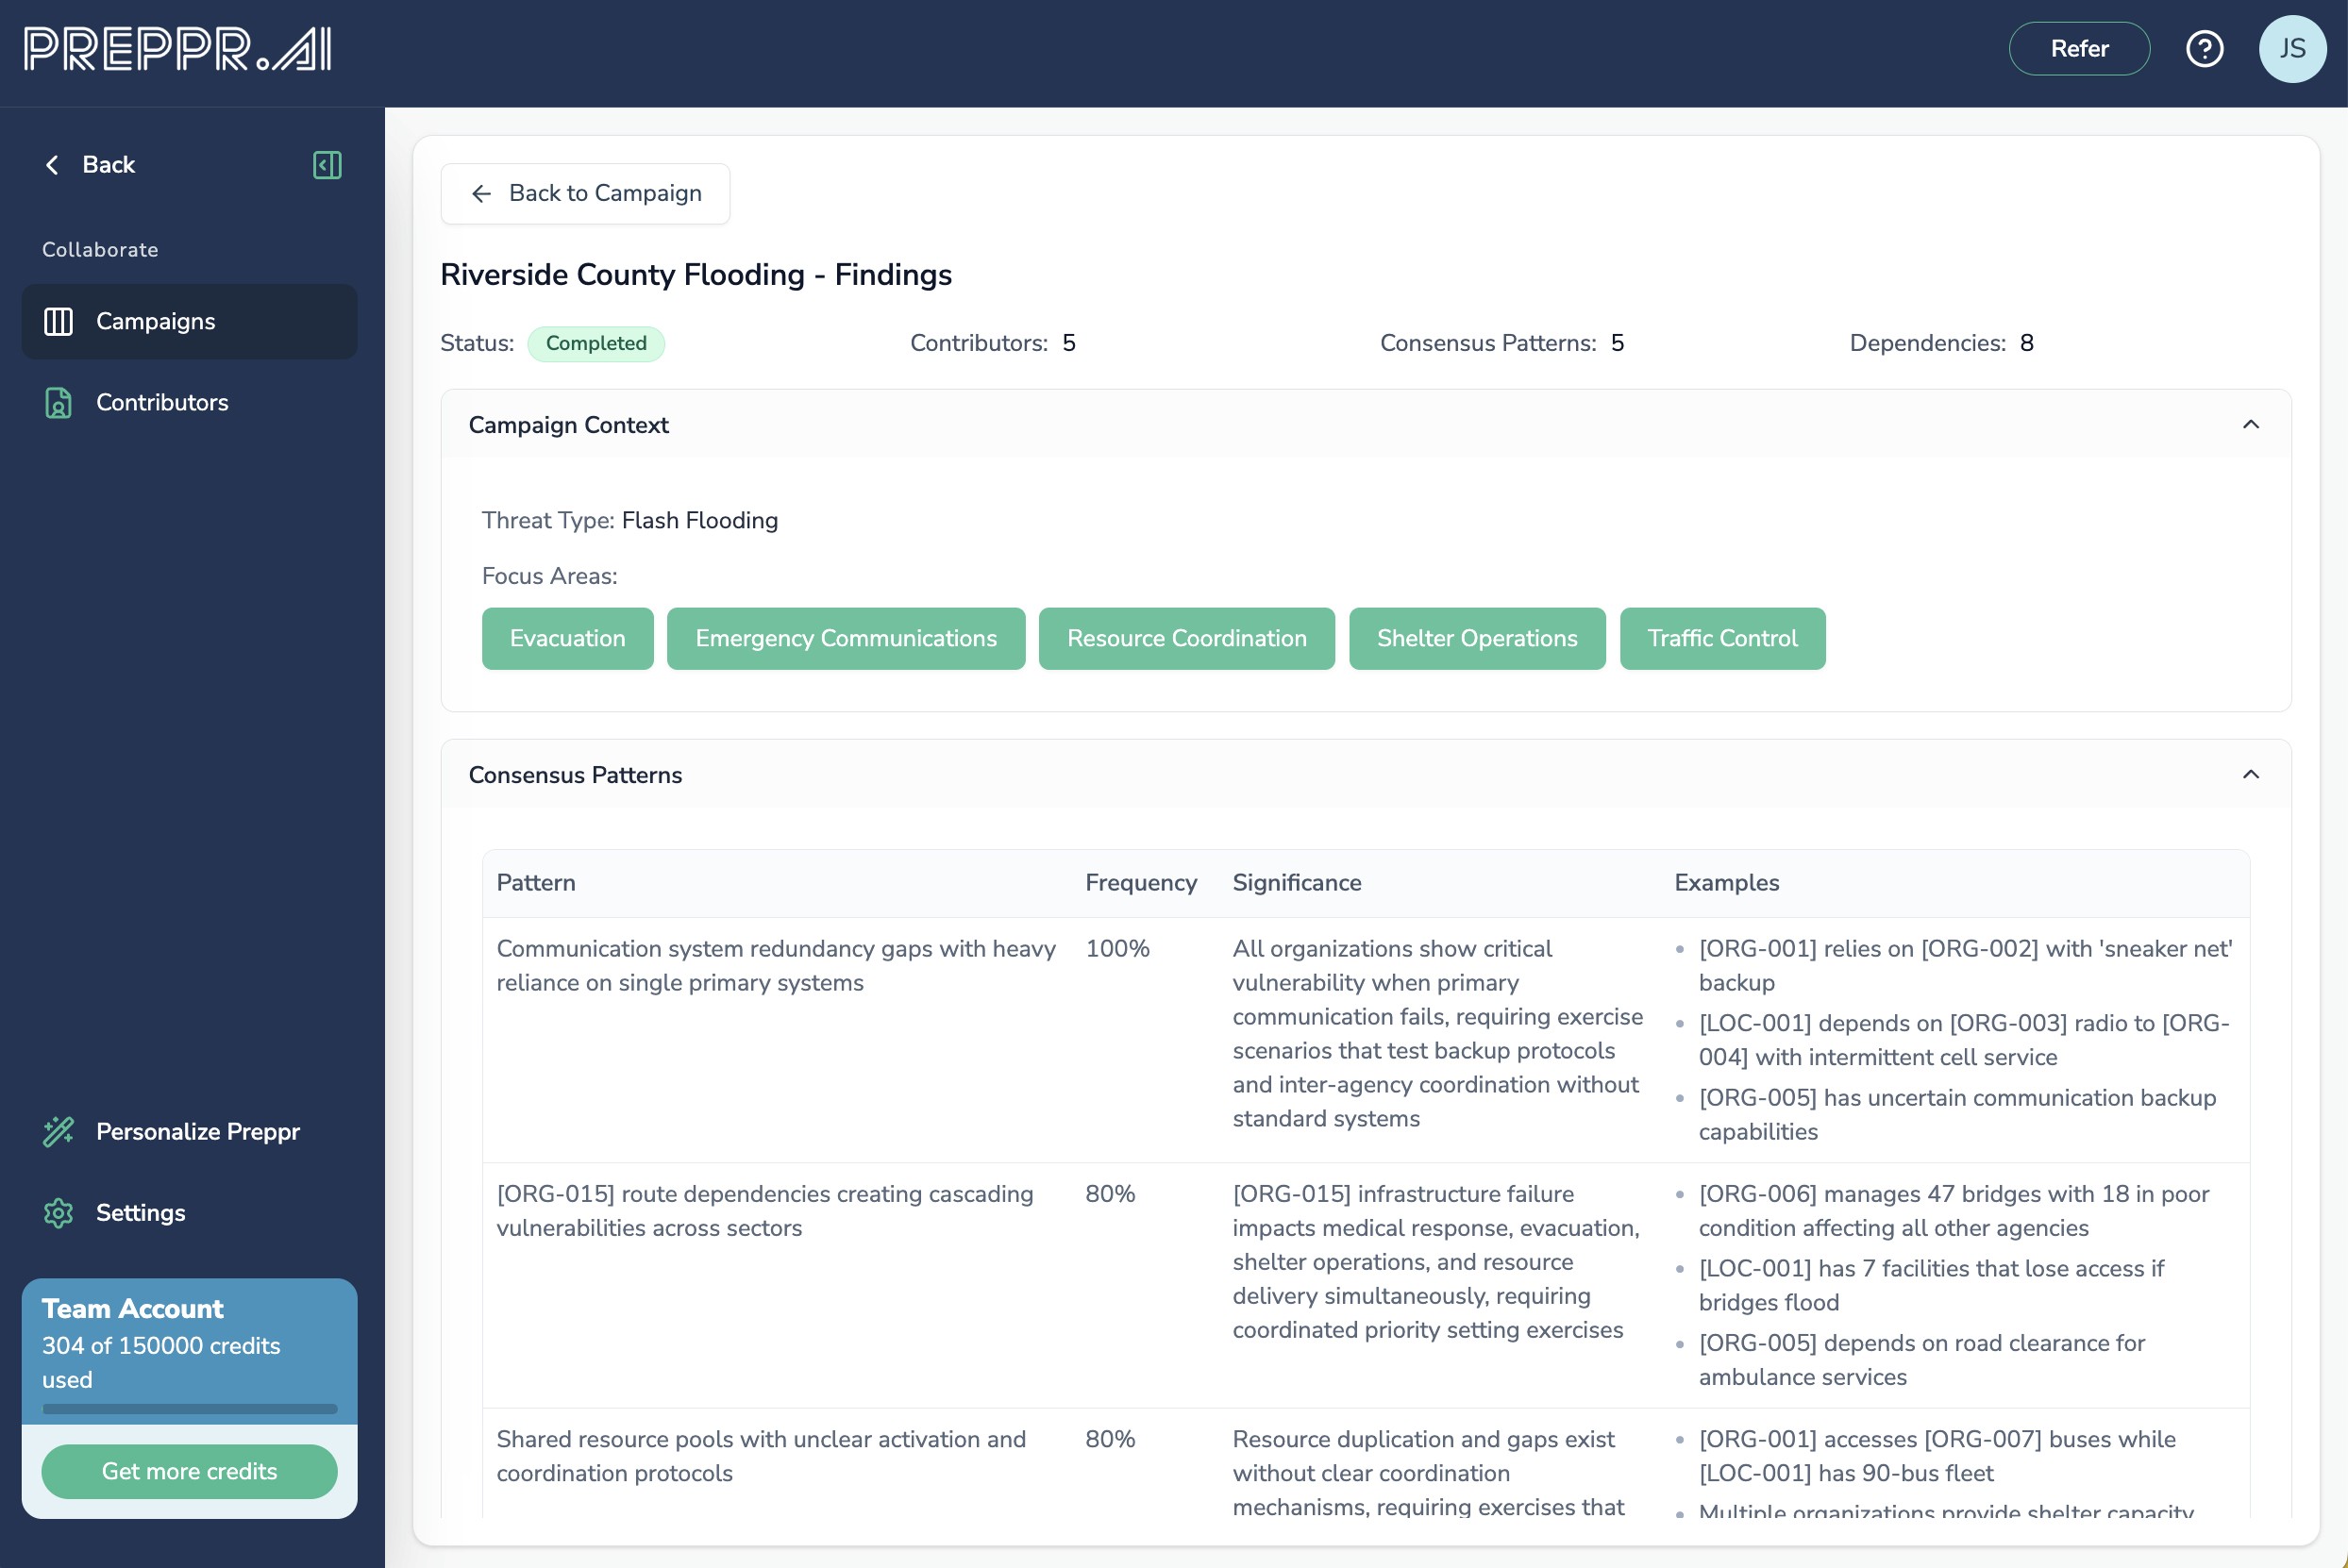This screenshot has height=1568, width=2348.
Task: Collapse the sidebar panel icon
Action: [327, 165]
